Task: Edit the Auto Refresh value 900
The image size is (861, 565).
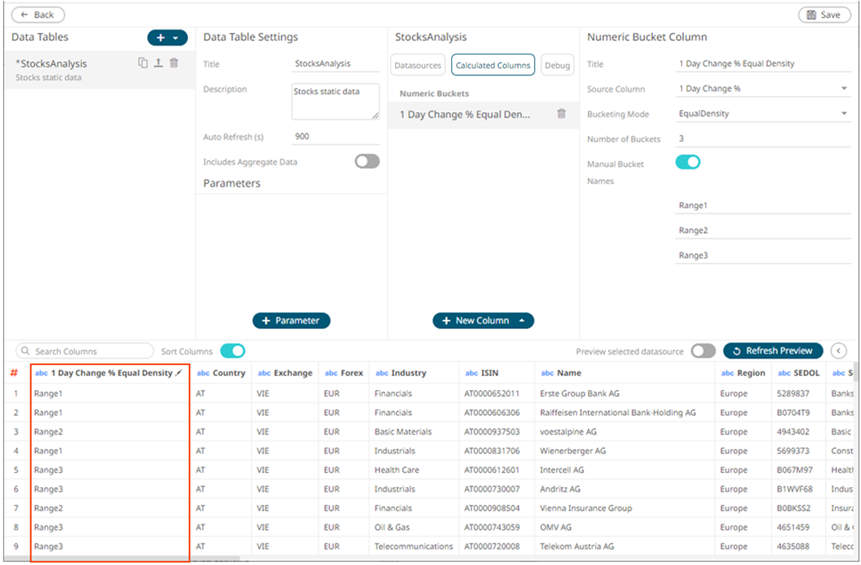Action: [x=336, y=136]
